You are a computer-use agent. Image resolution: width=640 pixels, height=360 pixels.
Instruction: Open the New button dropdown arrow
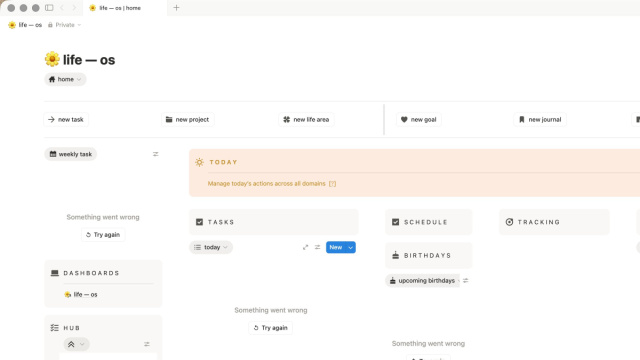pos(351,247)
